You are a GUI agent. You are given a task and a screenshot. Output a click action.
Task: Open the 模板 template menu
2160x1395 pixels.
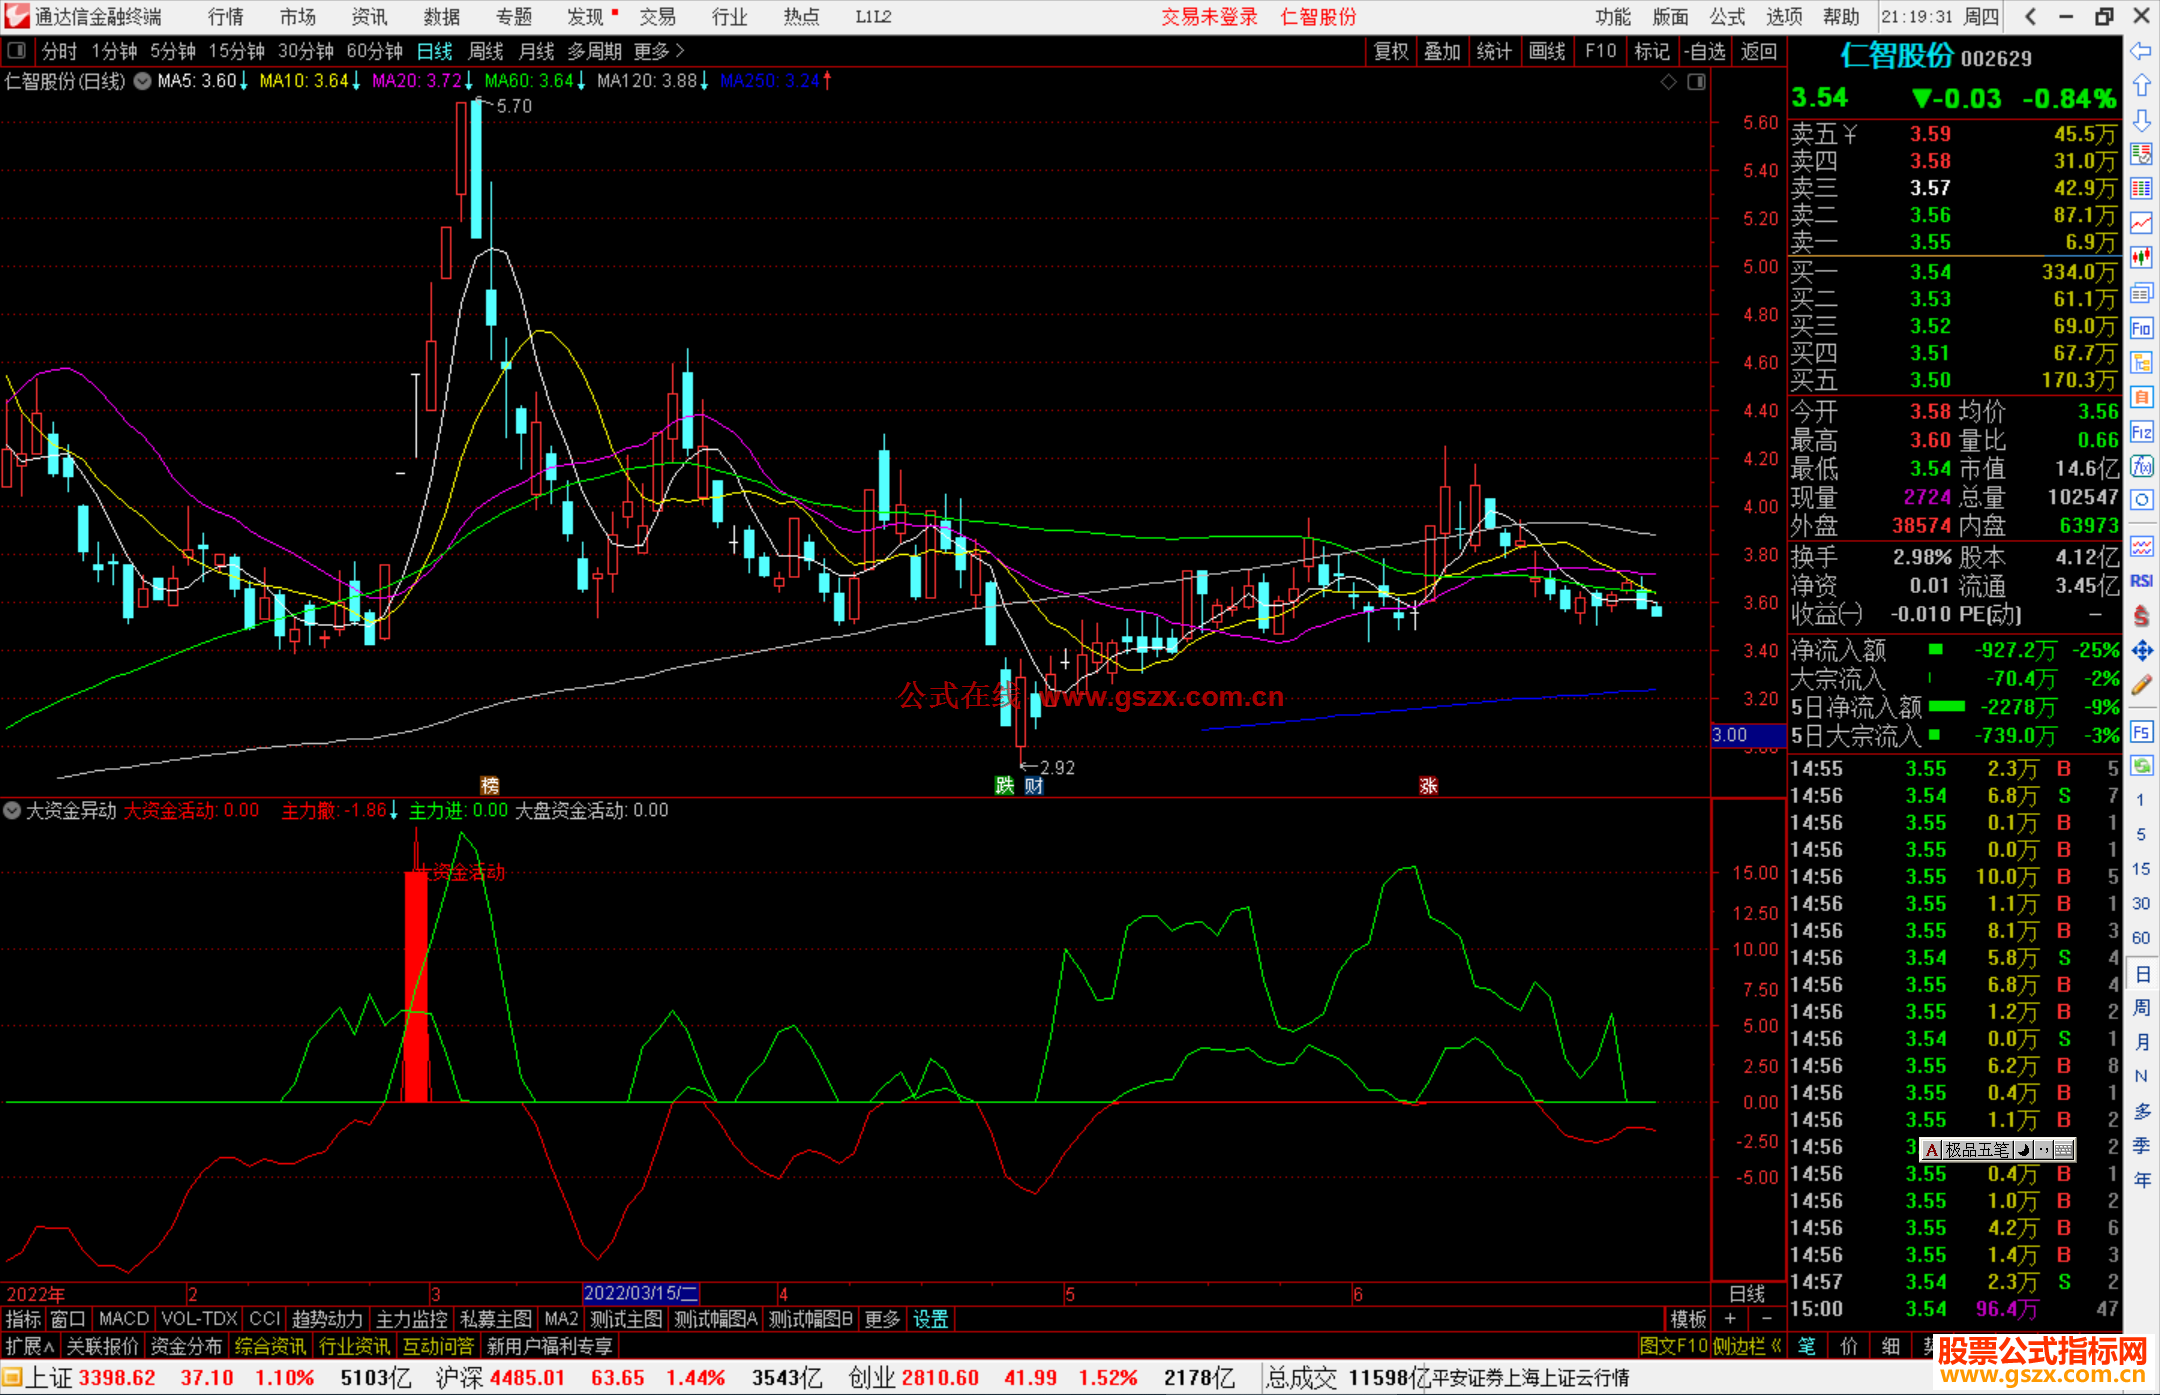[1688, 1319]
